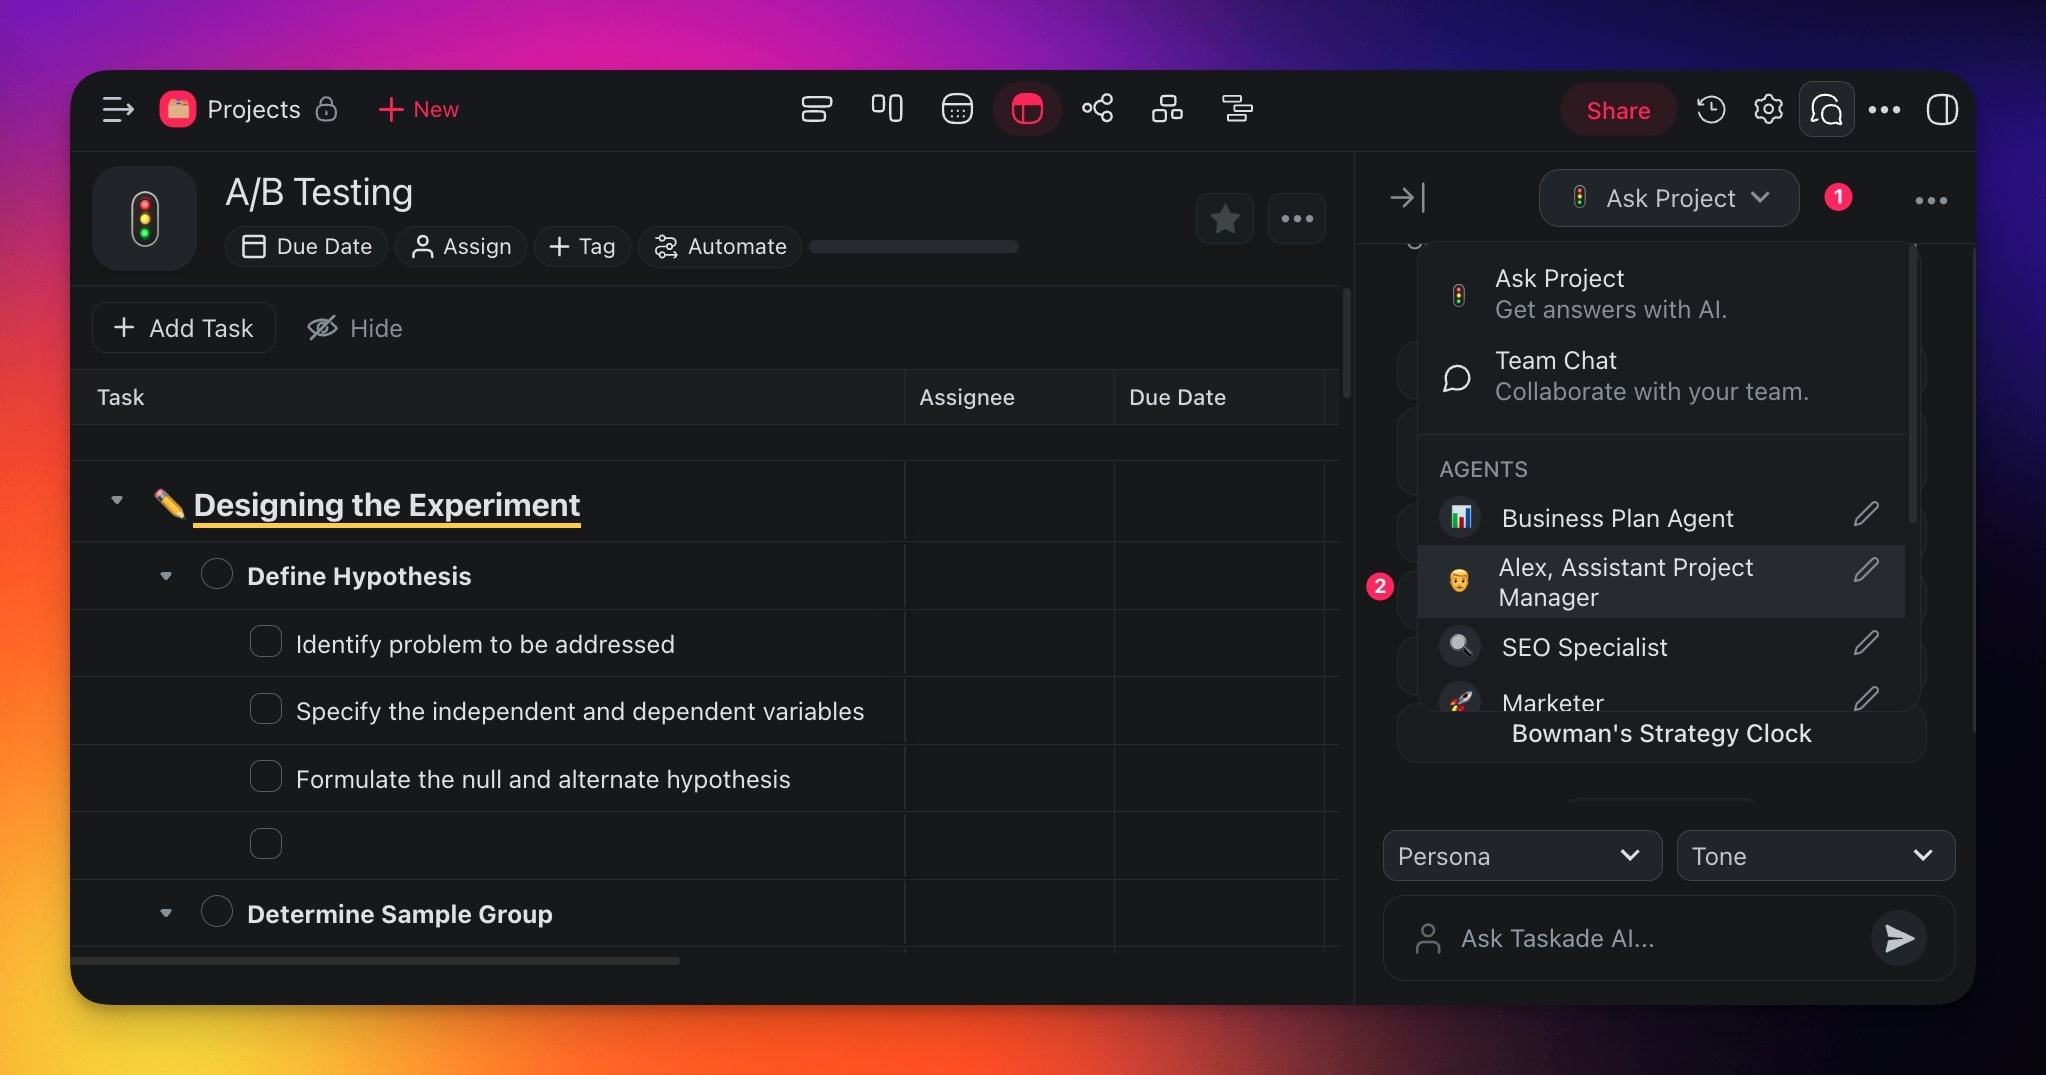Collapse the Designing the Experiment section

coord(117,500)
